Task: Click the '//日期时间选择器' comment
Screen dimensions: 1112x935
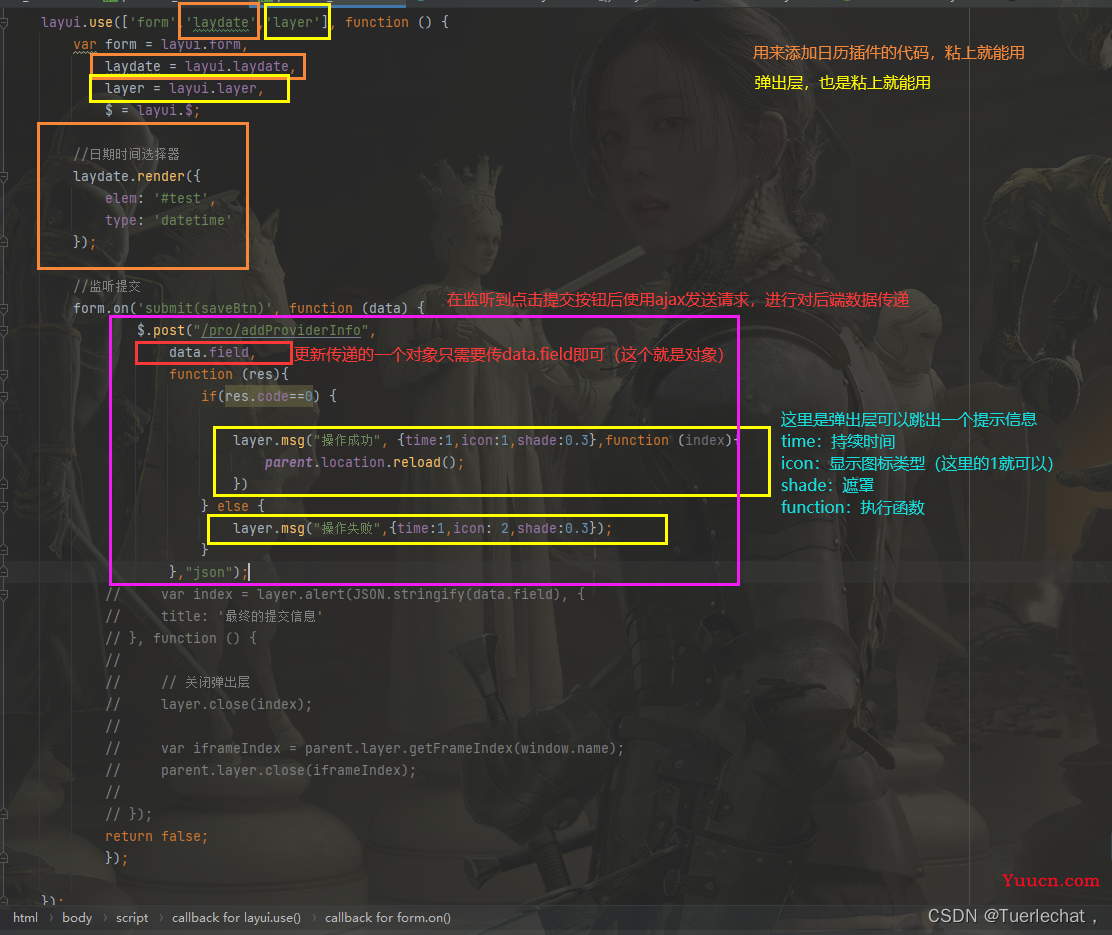Action: tap(126, 155)
